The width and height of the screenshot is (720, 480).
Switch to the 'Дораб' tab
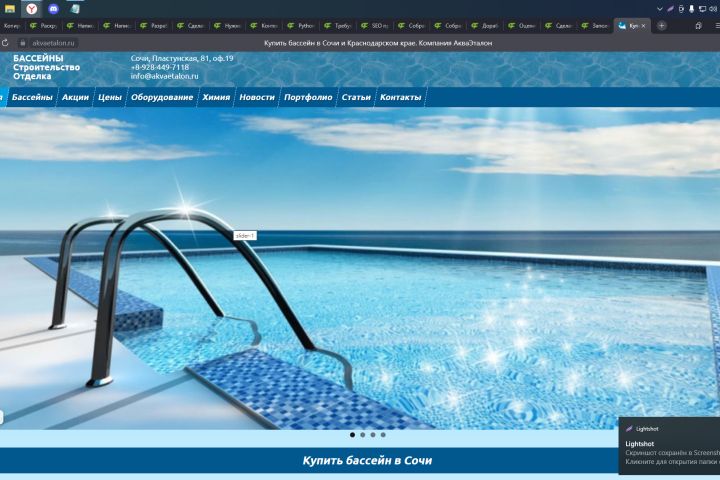(484, 26)
